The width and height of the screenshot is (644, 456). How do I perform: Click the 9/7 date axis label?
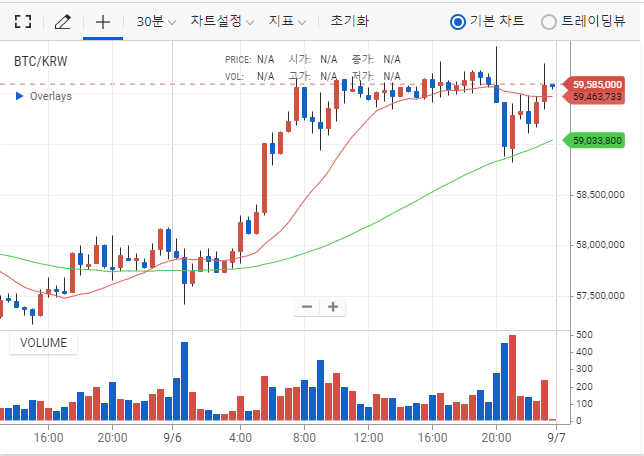pyautogui.click(x=556, y=438)
